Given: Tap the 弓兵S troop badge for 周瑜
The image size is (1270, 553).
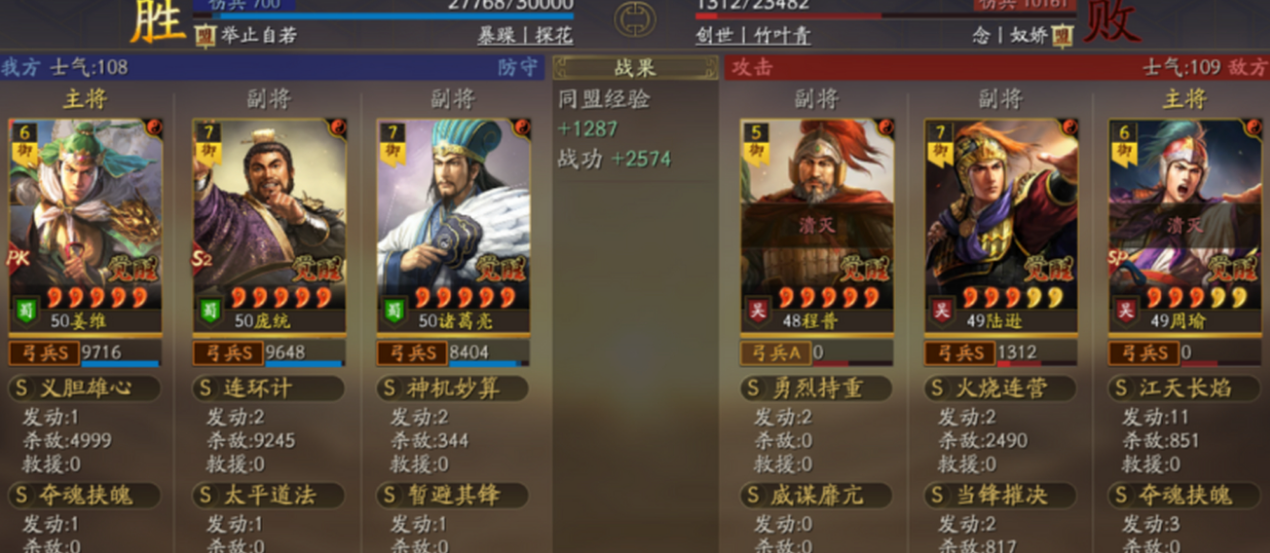Looking at the screenshot, I should click(x=1143, y=353).
